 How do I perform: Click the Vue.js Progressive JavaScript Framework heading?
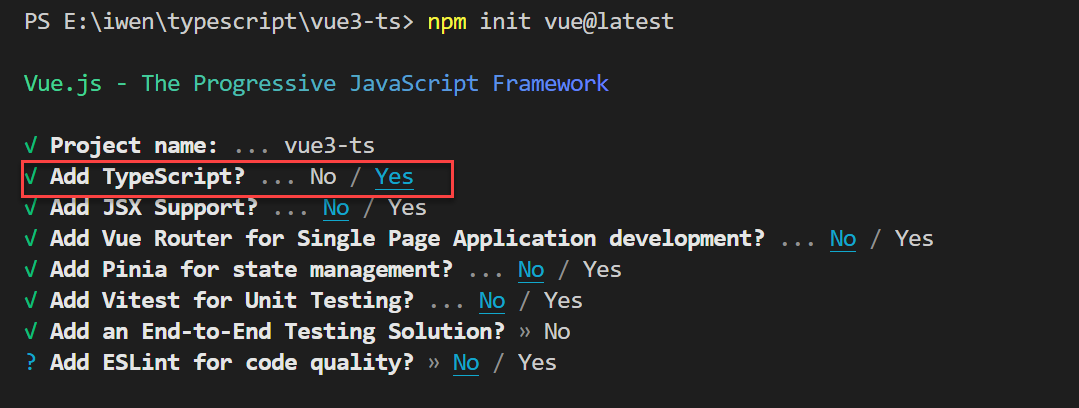pyautogui.click(x=316, y=83)
